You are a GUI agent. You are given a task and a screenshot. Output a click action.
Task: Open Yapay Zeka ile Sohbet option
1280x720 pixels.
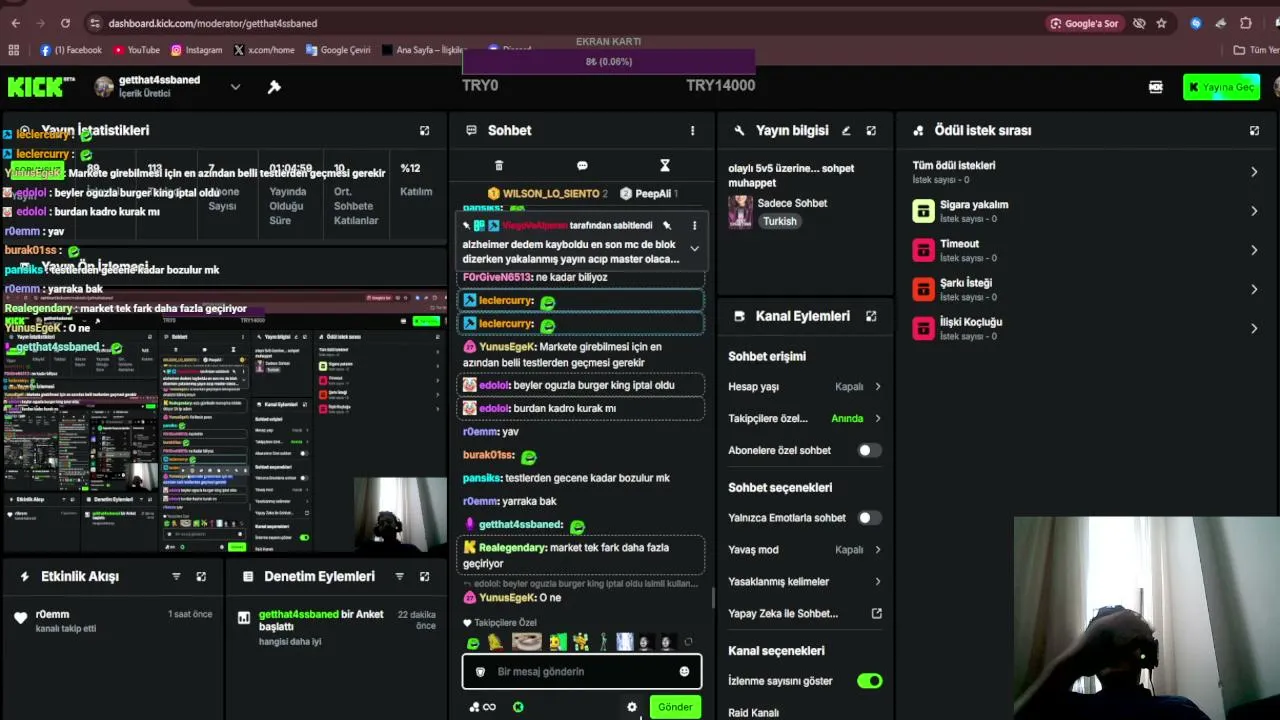click(x=783, y=613)
